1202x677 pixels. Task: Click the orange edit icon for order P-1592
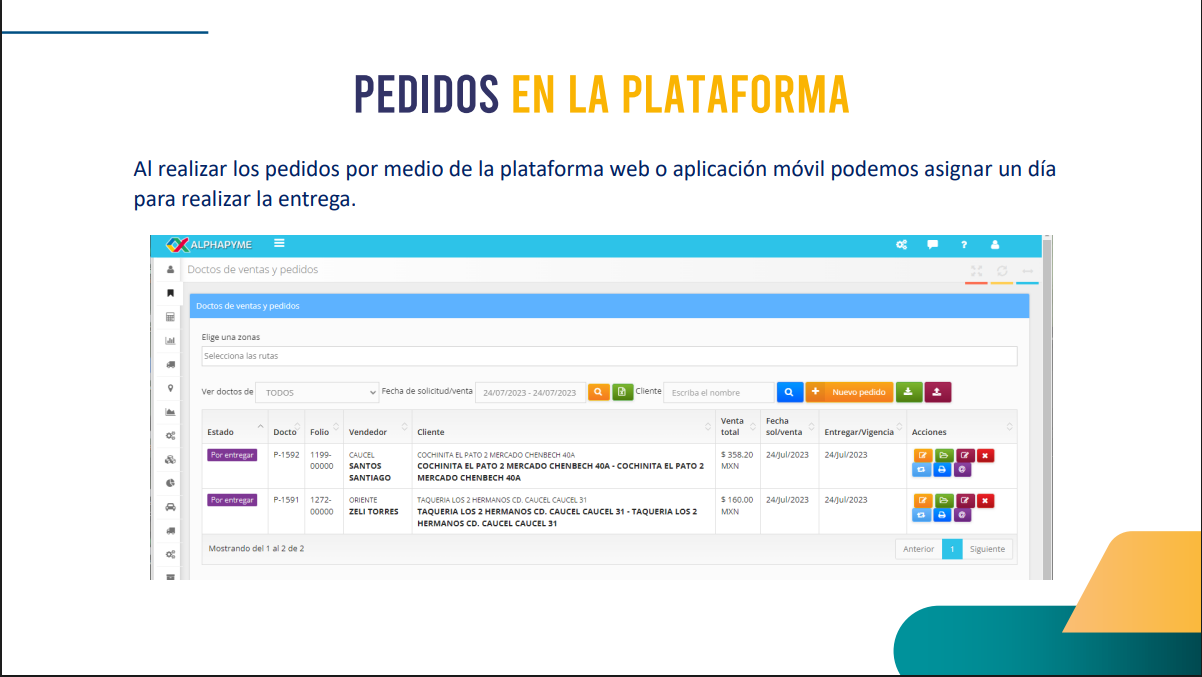click(x=921, y=455)
